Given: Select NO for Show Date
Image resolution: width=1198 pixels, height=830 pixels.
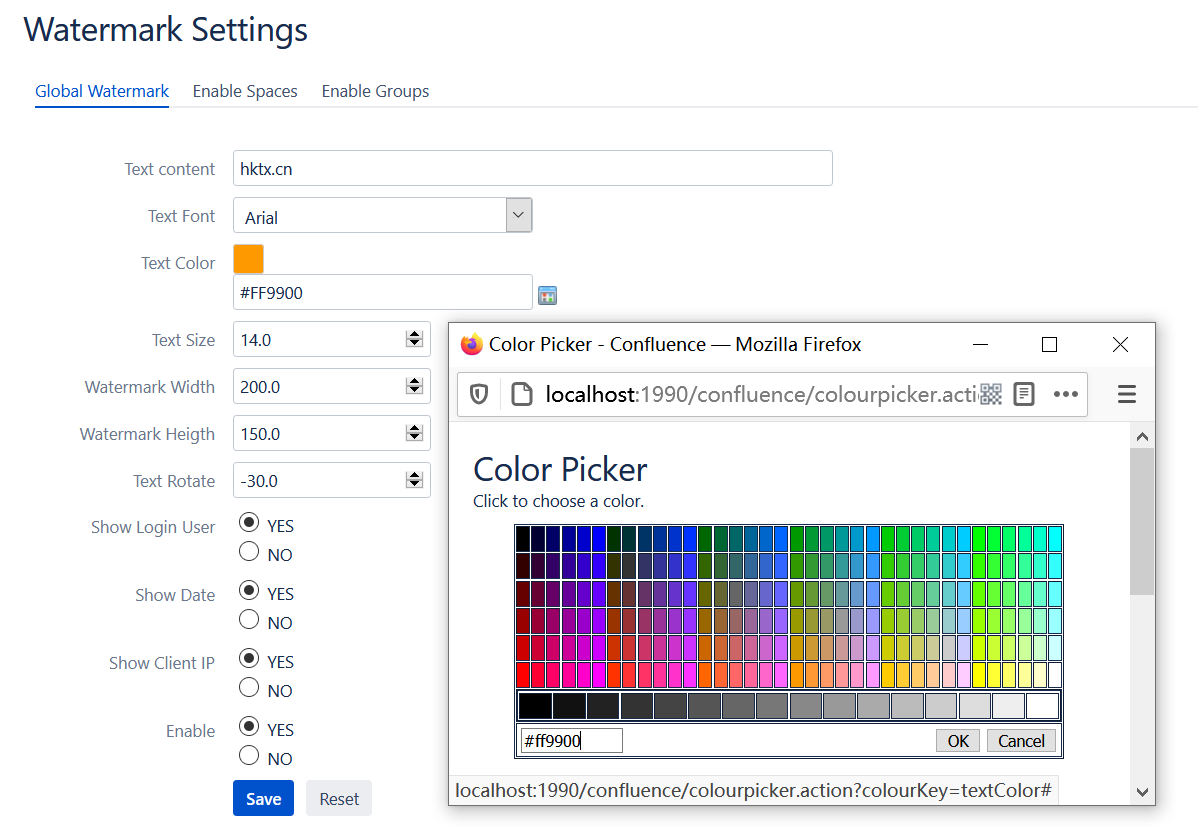Looking at the screenshot, I should (249, 619).
